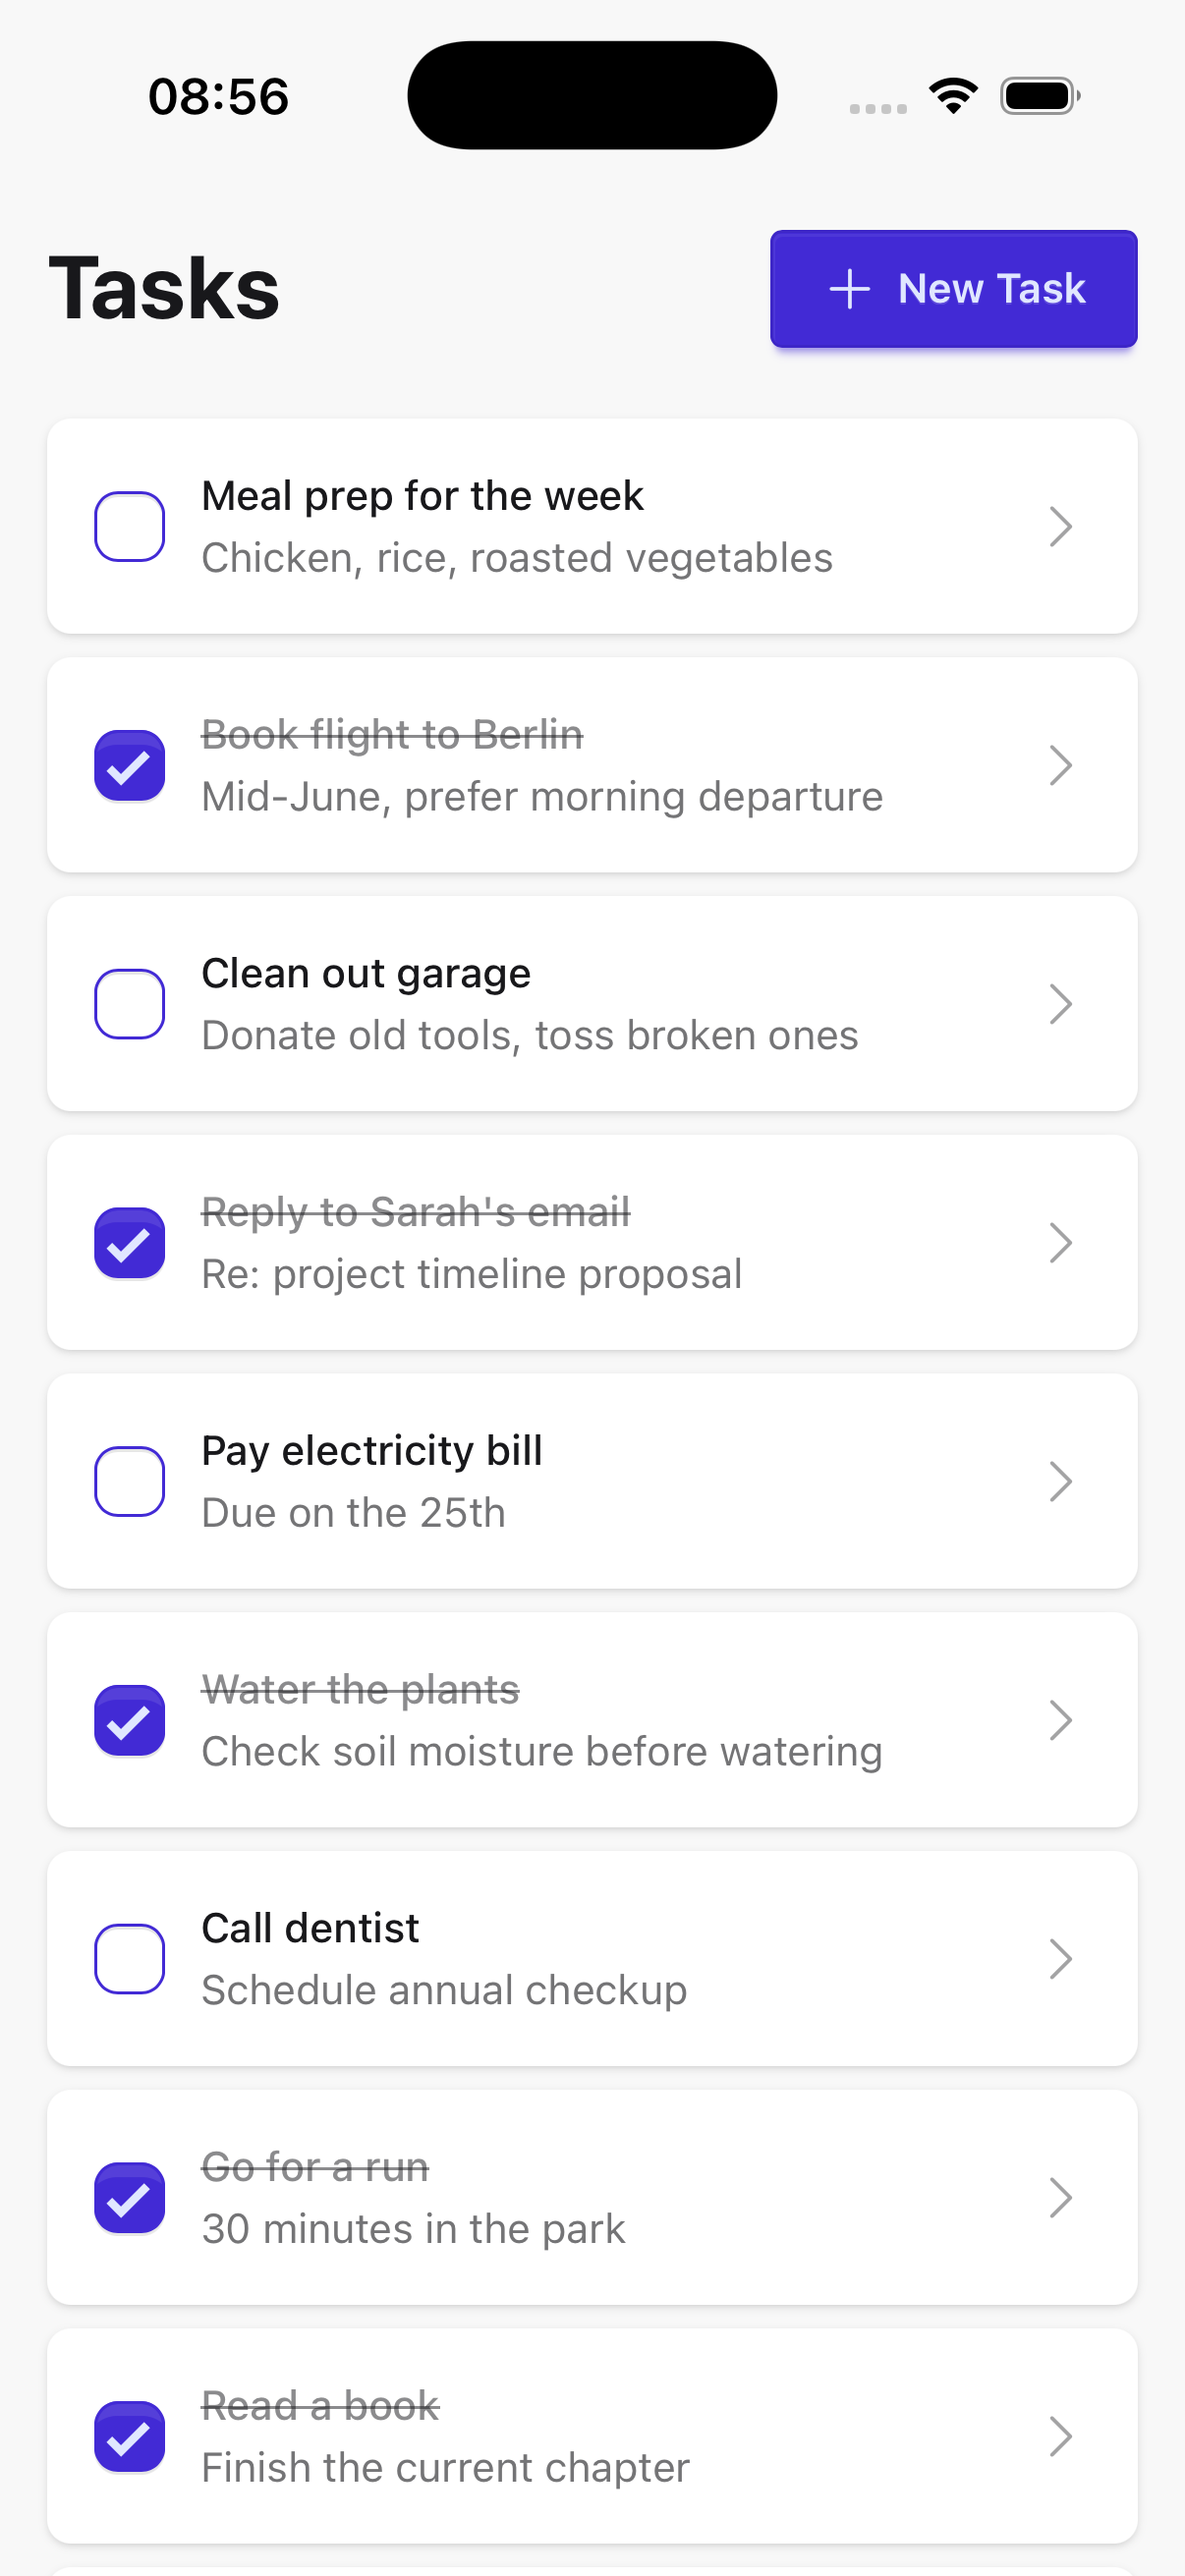Open Meal prep details via chevron
Viewport: 1185px width, 2576px height.
(1060, 526)
